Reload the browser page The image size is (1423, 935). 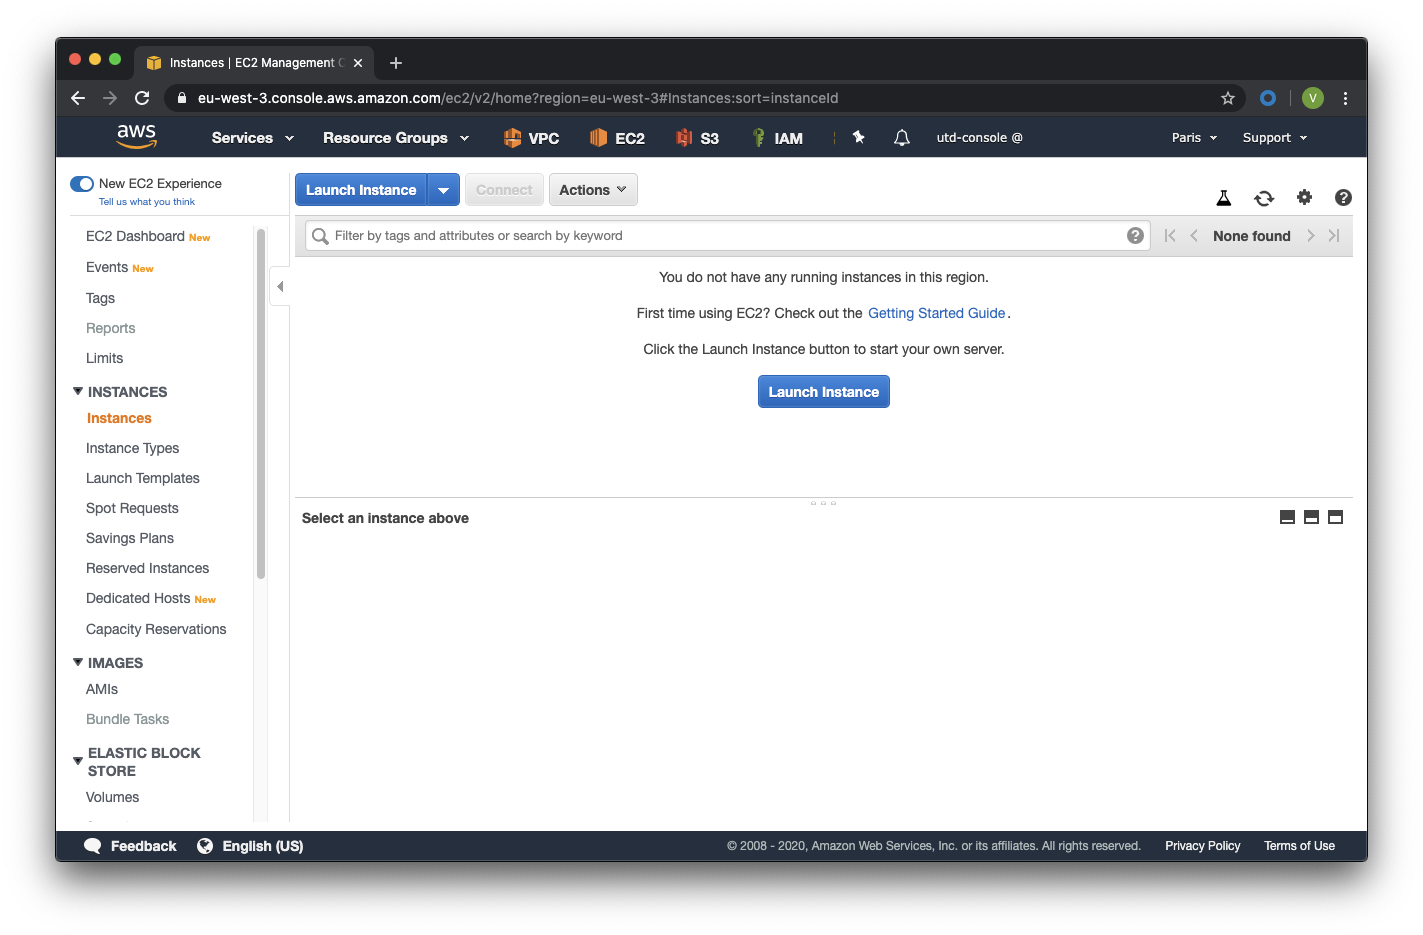pos(142,98)
